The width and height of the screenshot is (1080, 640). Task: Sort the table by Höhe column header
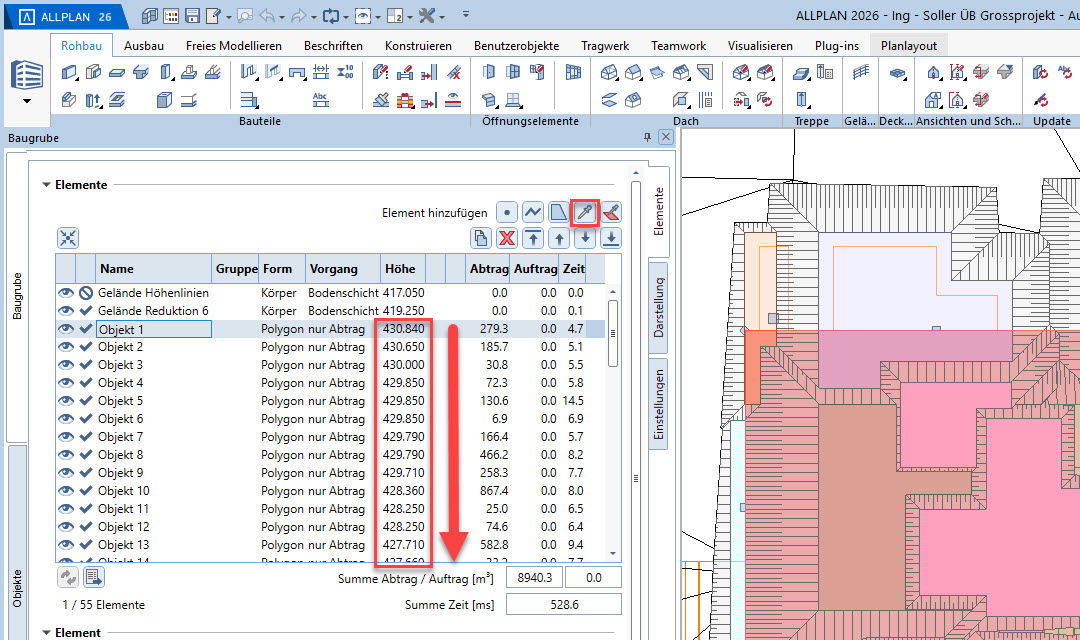click(x=399, y=269)
